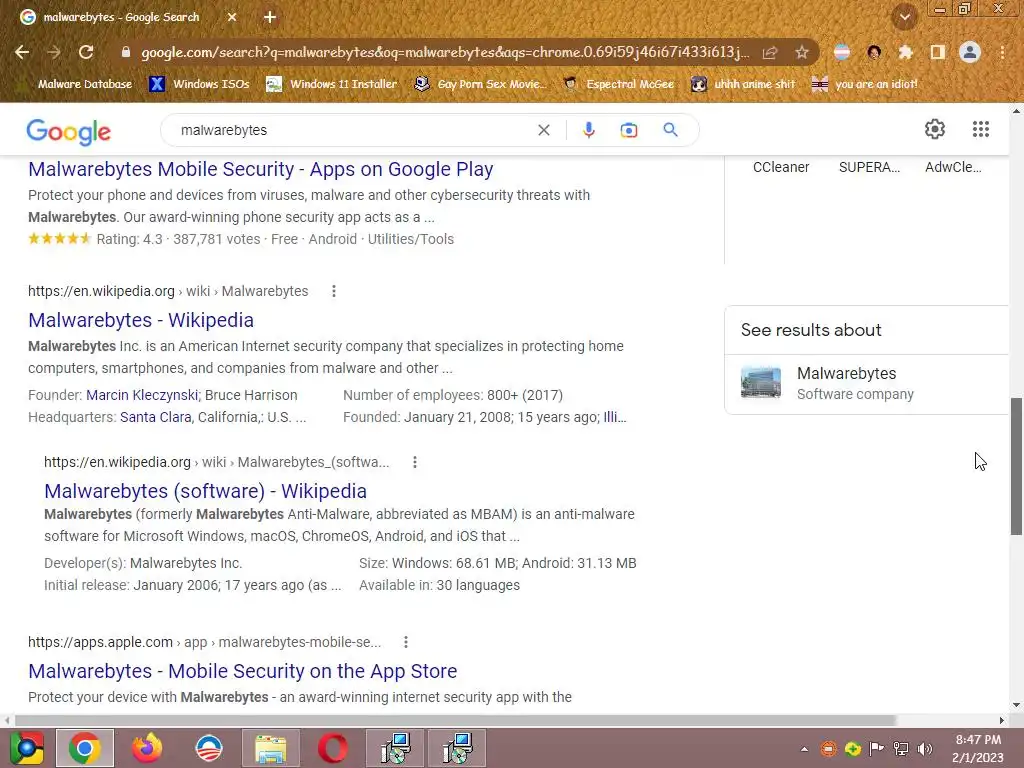The width and height of the screenshot is (1024, 768).
Task: Expand the tab search dropdown arrow
Action: click(x=904, y=18)
